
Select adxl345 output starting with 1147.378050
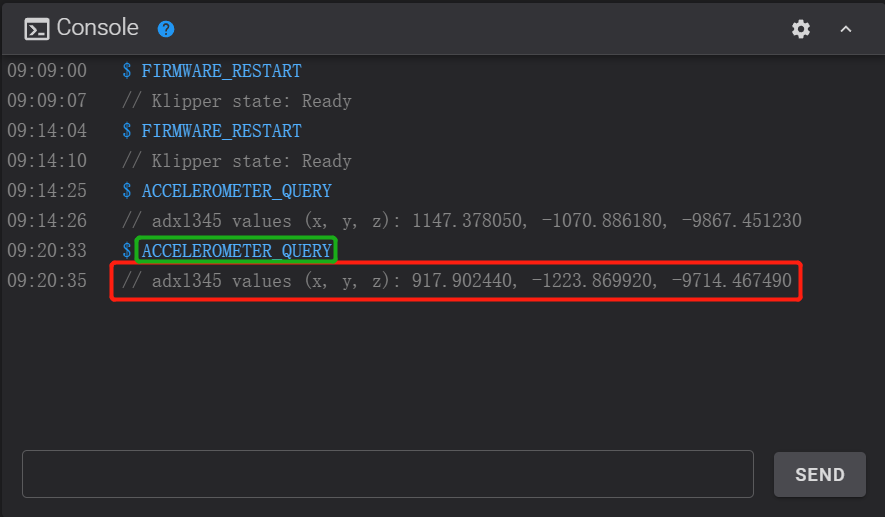coord(461,221)
